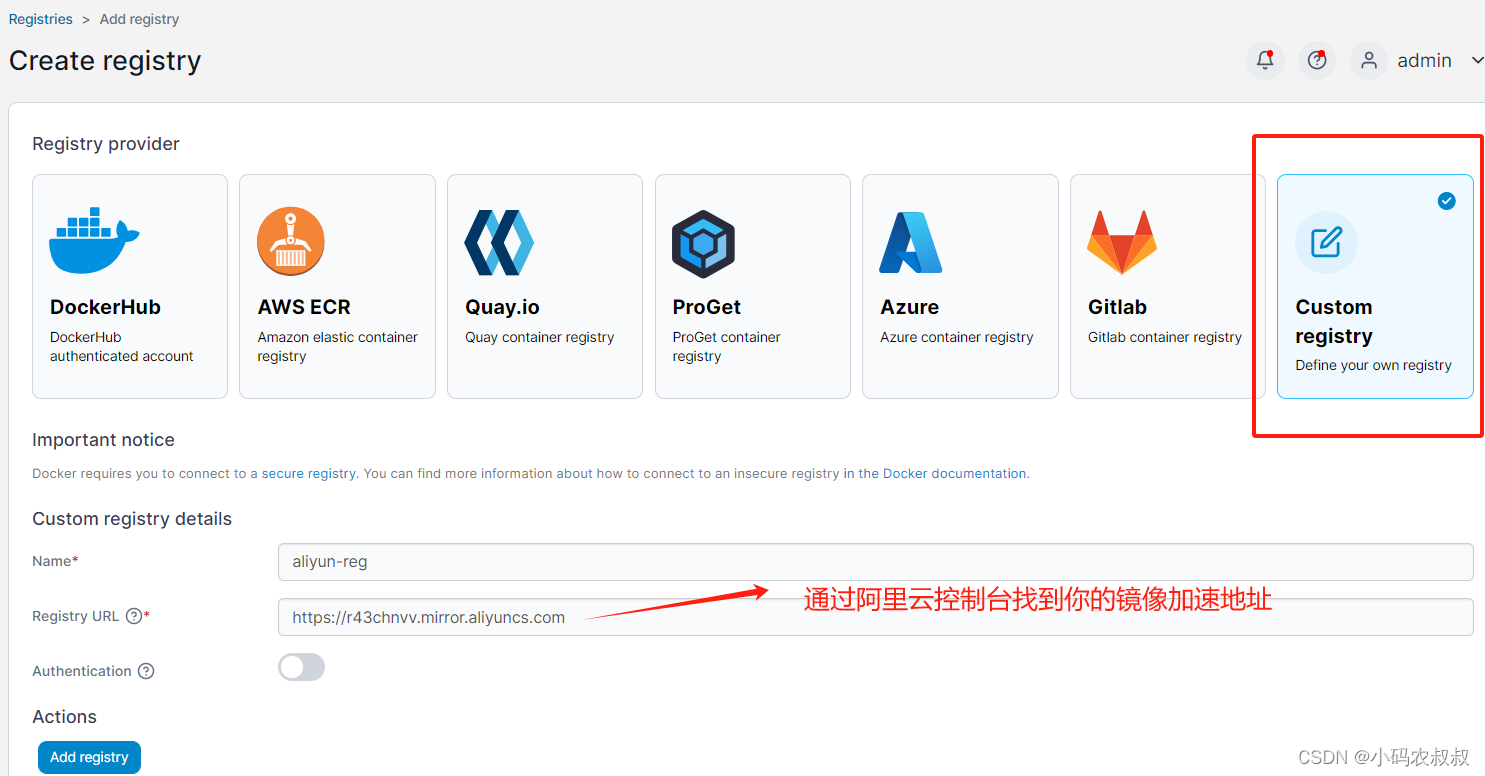Select the DockerHub provider title

coord(105,307)
